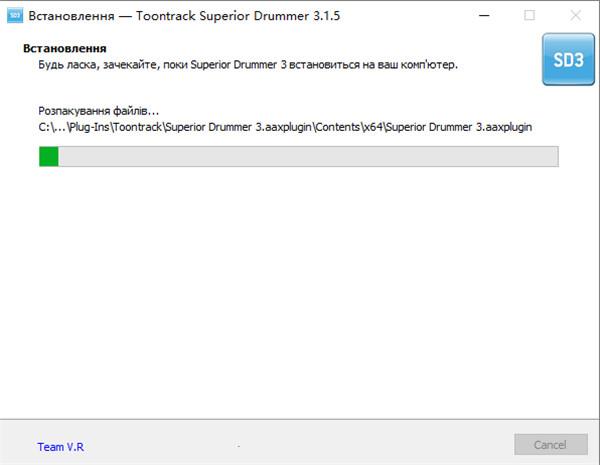Click the small SD3 icon in title bar
Screen dimensions: 600x465
pyautogui.click(x=15, y=15)
